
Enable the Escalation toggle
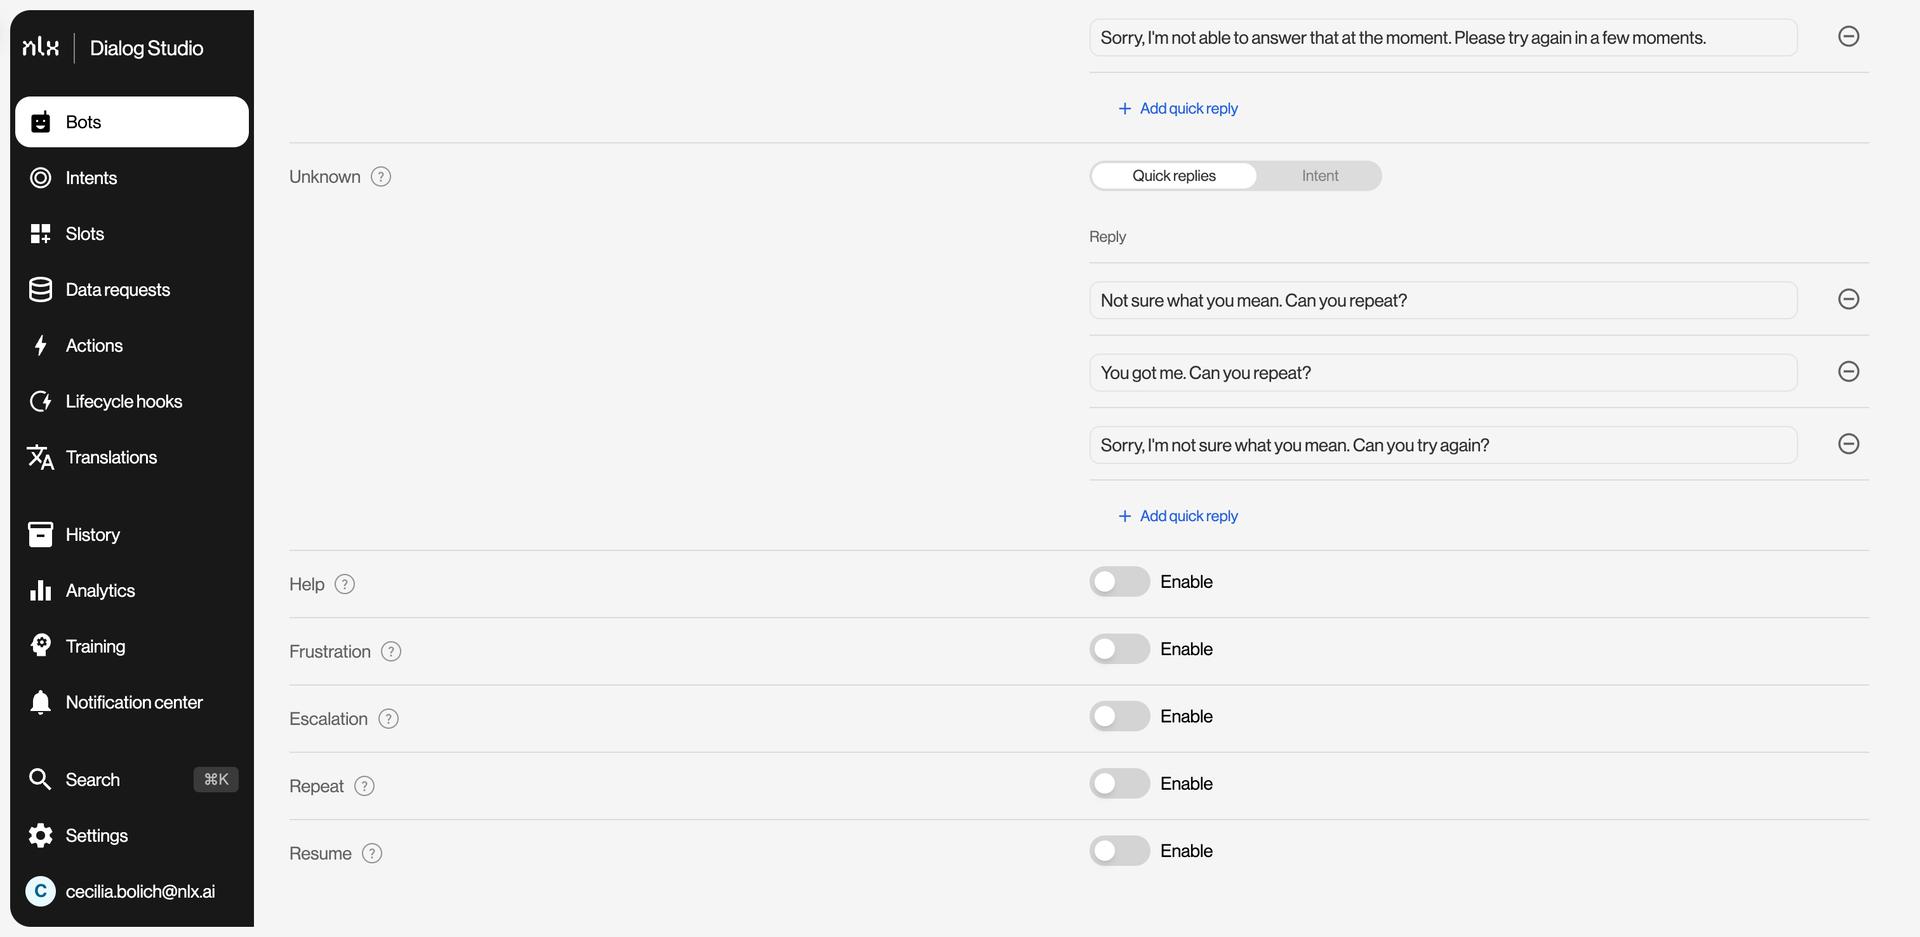coord(1118,716)
